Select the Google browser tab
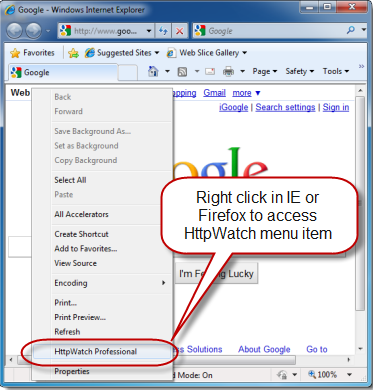 coord(63,72)
